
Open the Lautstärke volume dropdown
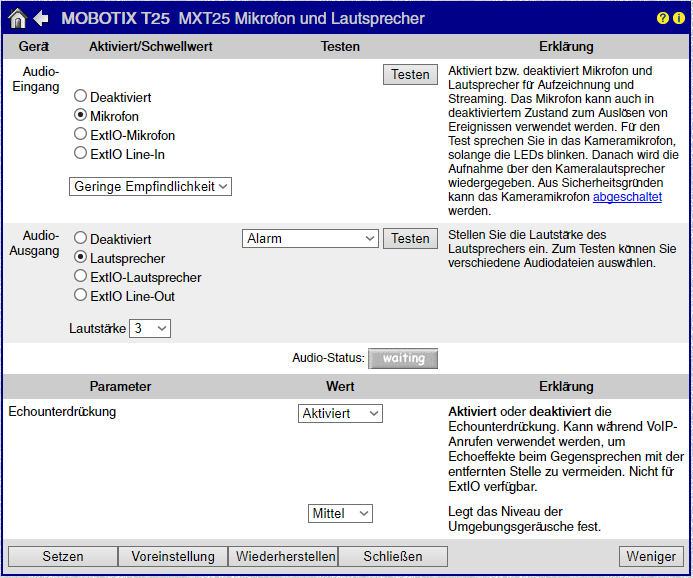[x=150, y=329]
